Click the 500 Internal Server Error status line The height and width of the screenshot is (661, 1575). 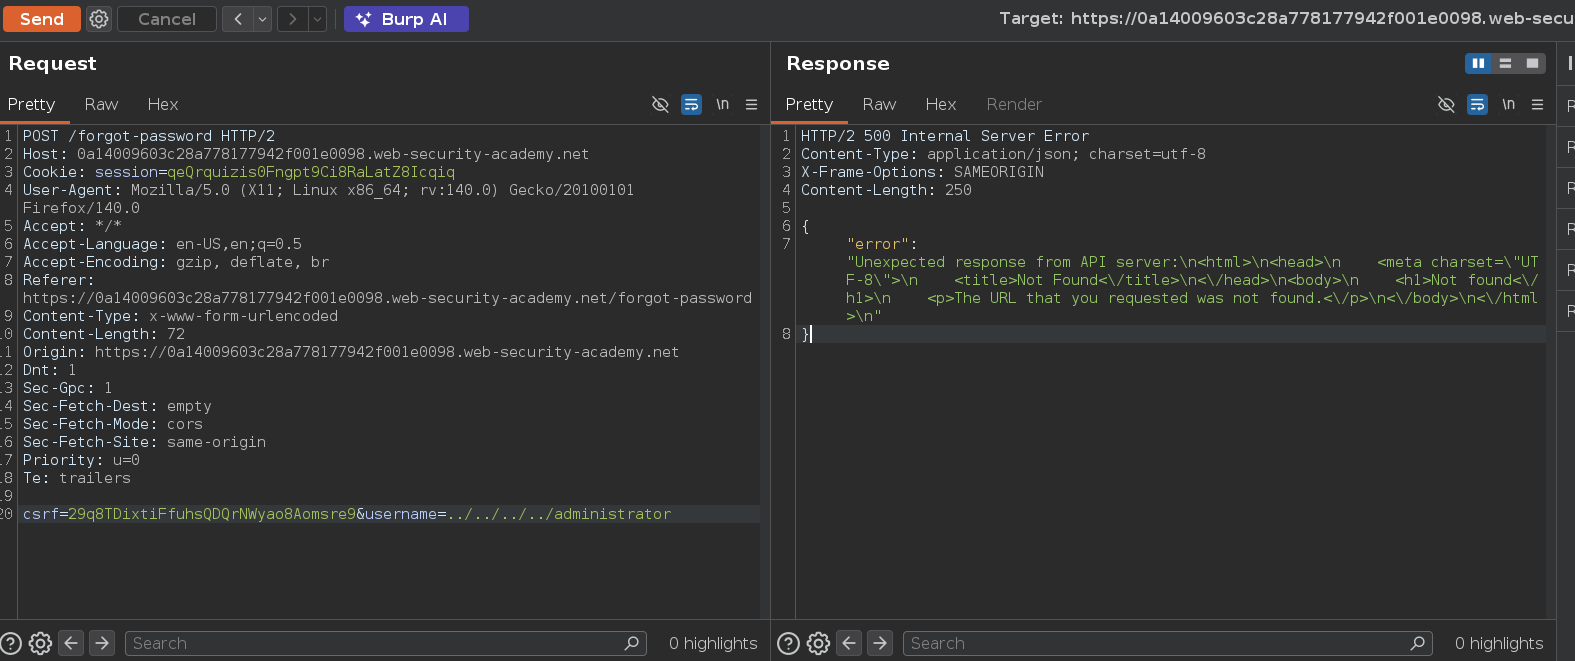pyautogui.click(x=945, y=136)
